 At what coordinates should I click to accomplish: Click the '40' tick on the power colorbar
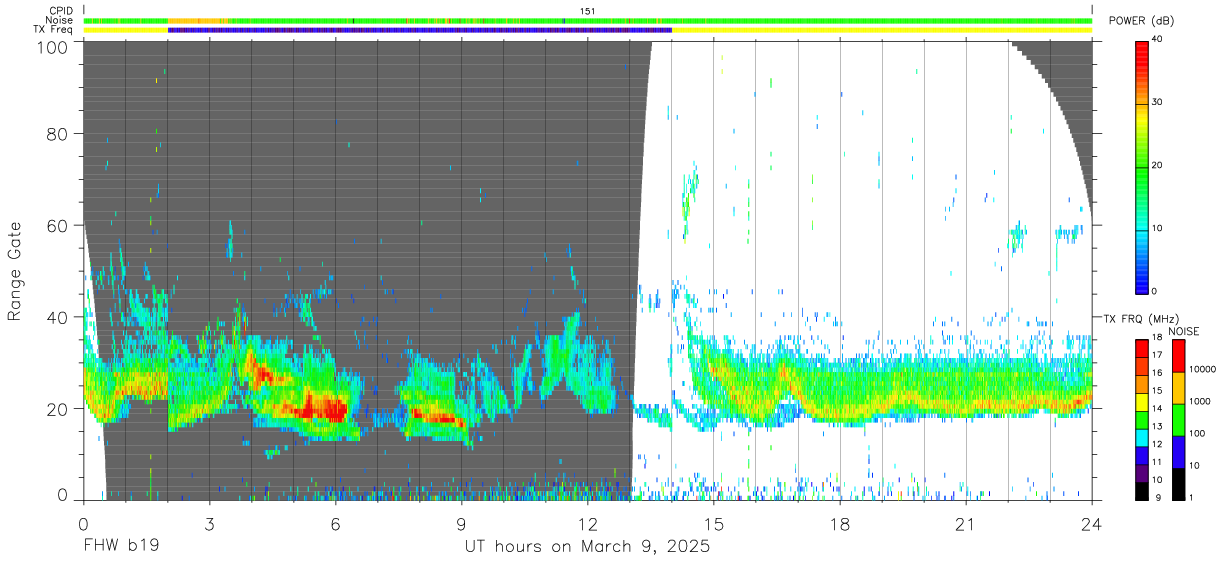(1159, 40)
